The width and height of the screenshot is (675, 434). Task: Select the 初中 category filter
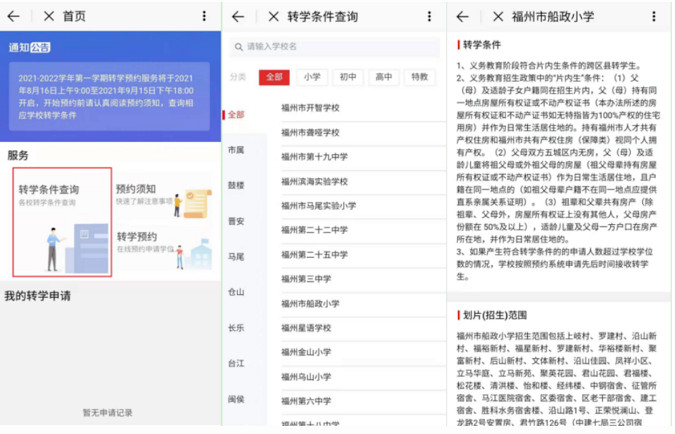(x=348, y=77)
